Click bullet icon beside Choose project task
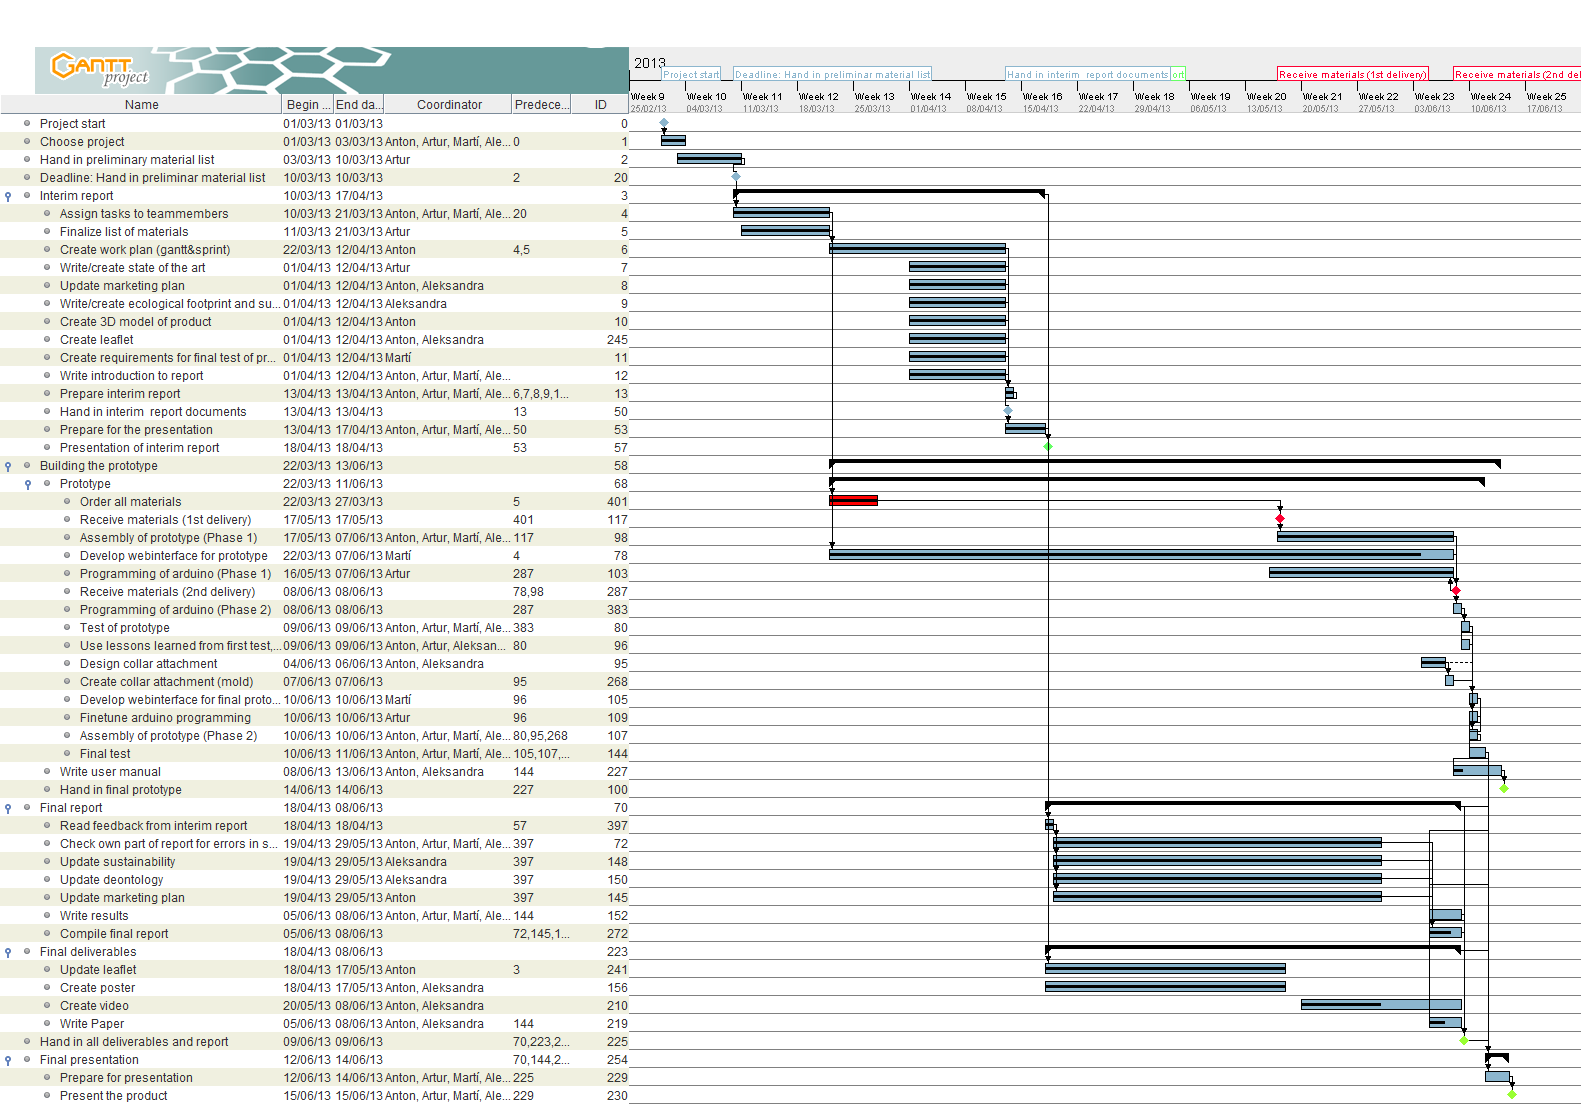The image size is (1581, 1104). [x=28, y=142]
